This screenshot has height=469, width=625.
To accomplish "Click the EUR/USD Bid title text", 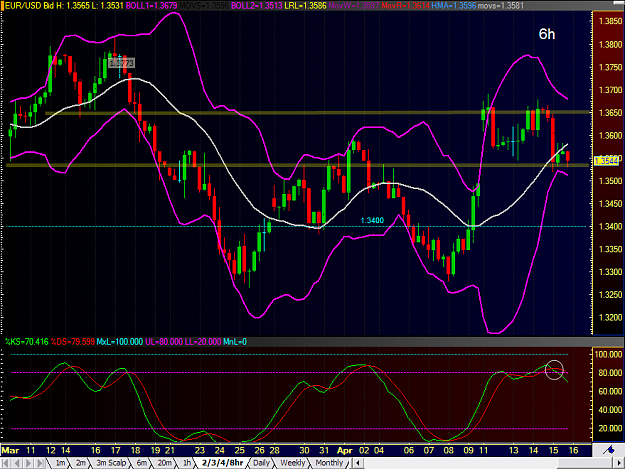I will pos(29,6).
